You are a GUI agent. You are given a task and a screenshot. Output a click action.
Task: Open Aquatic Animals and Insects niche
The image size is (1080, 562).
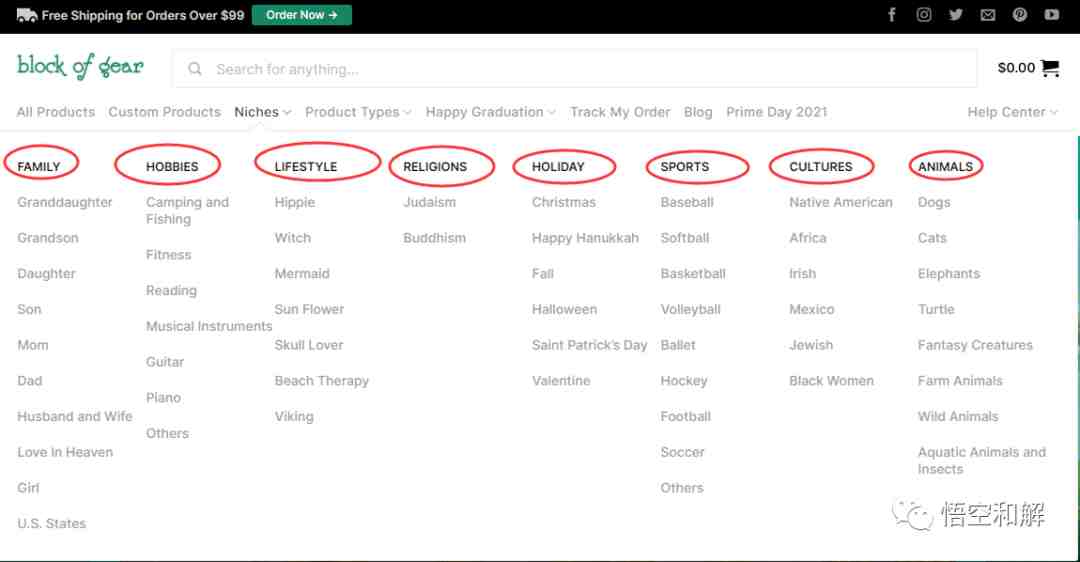[982, 461]
